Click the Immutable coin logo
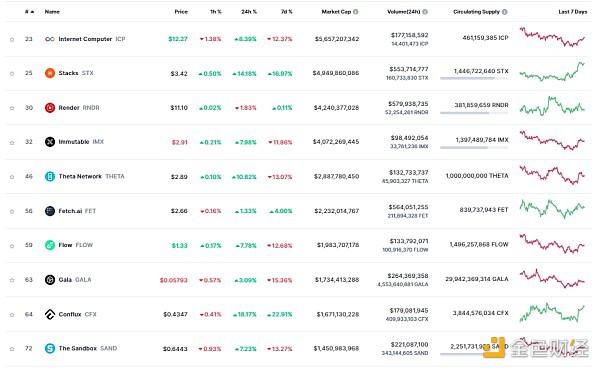 tap(50, 142)
